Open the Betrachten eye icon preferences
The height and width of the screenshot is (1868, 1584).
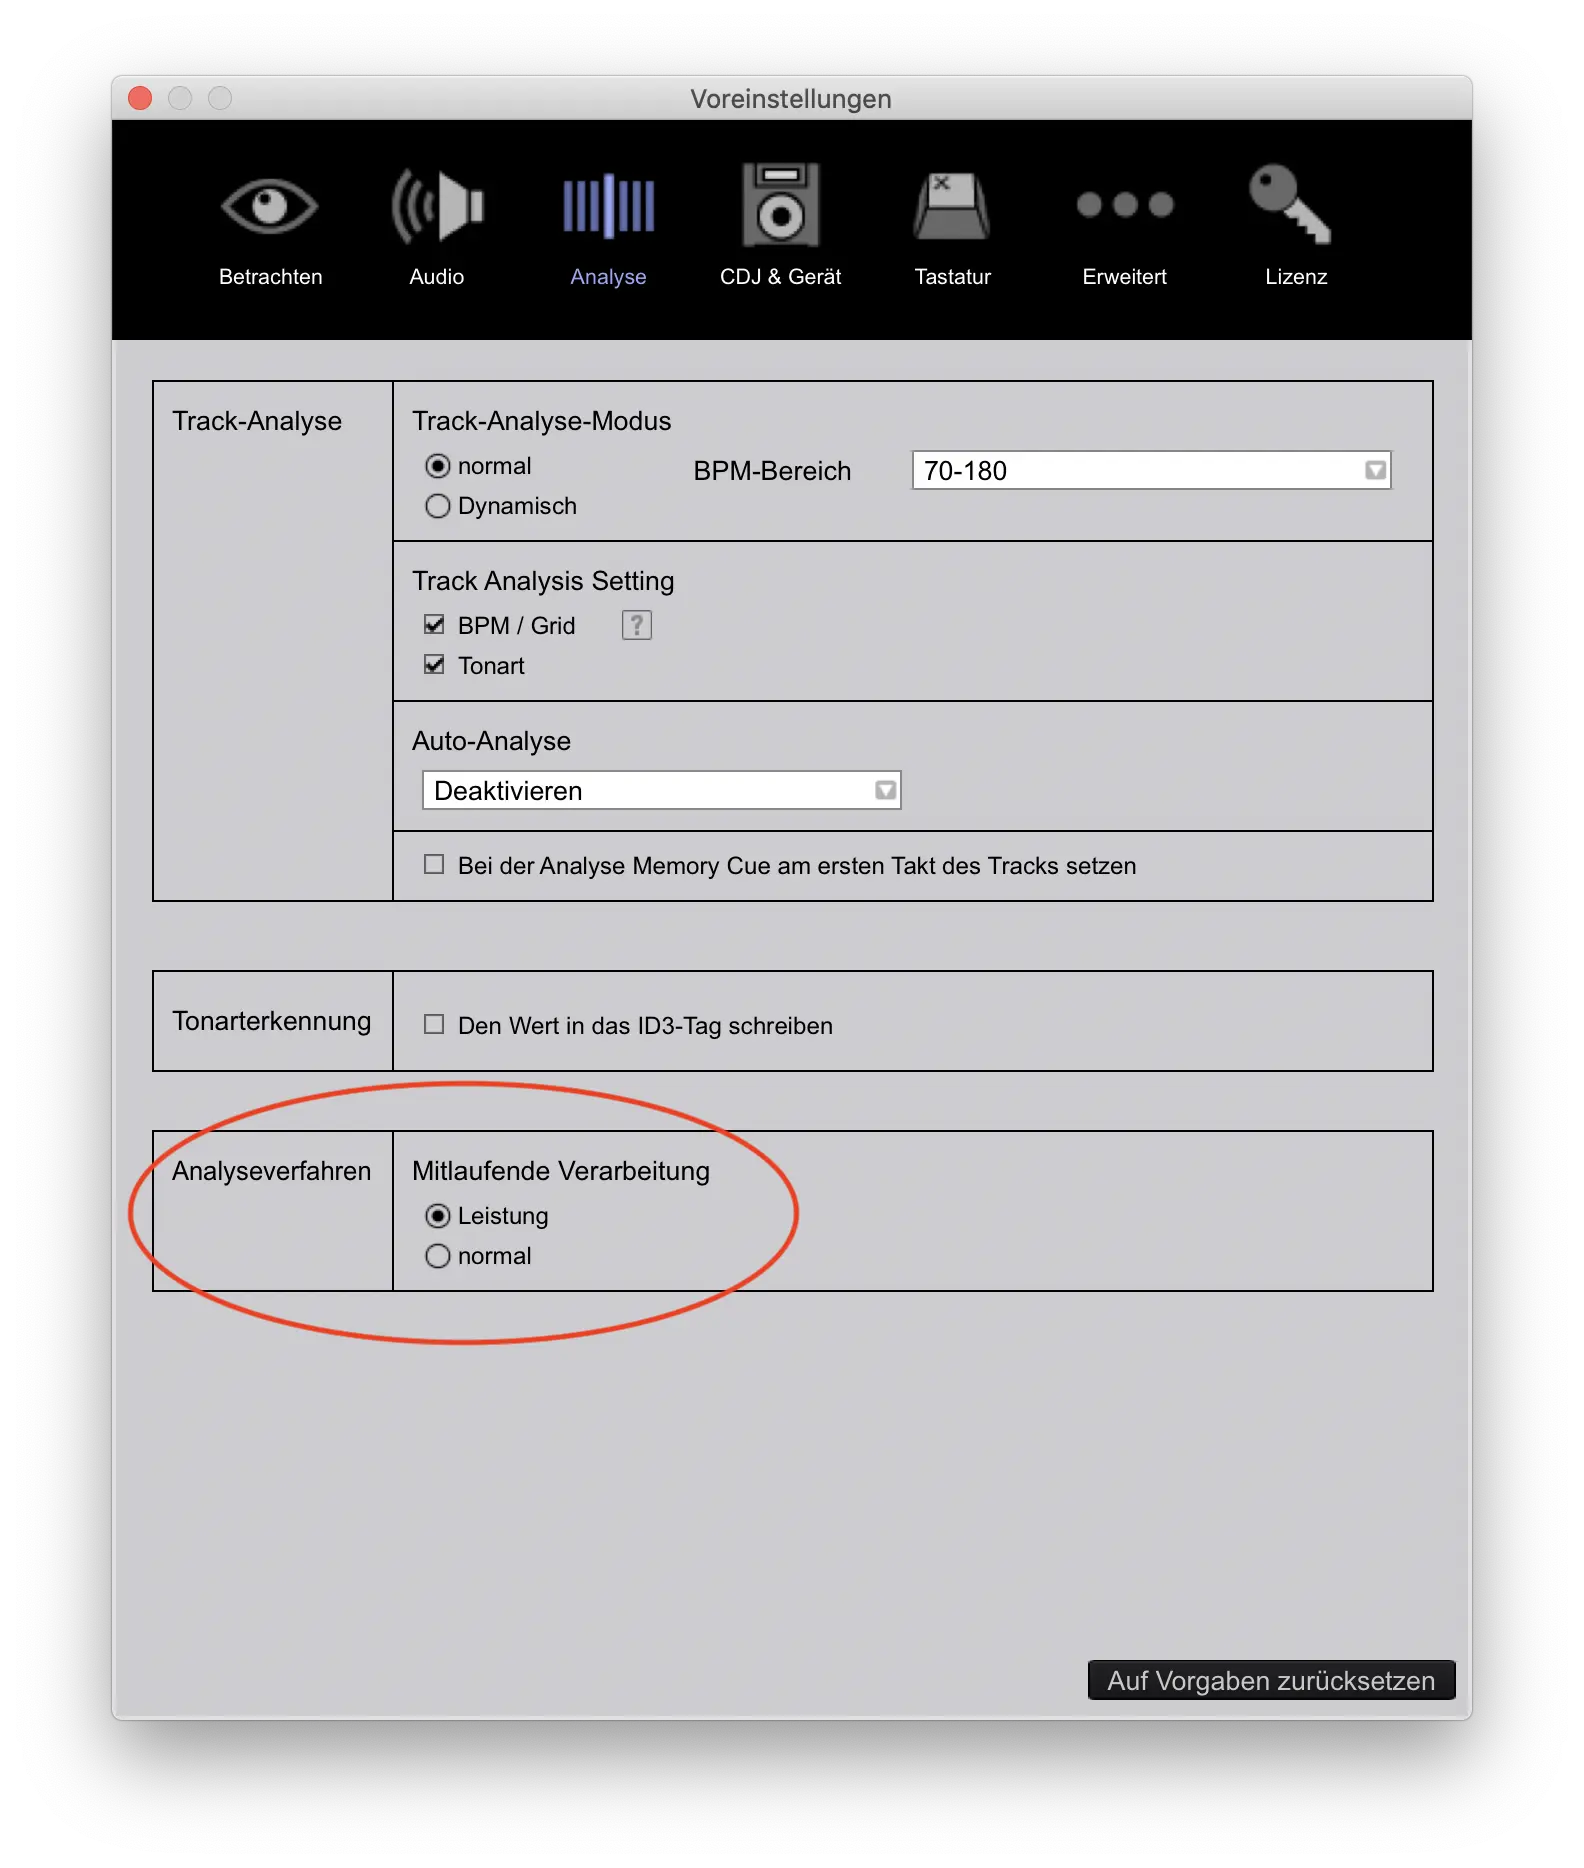point(270,207)
